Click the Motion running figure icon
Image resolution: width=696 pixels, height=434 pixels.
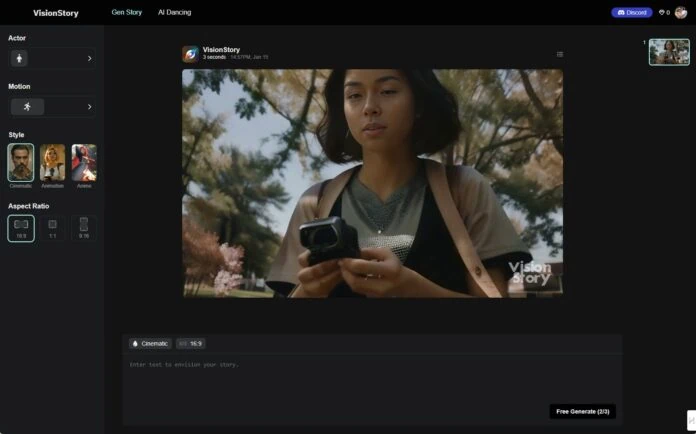click(x=27, y=107)
